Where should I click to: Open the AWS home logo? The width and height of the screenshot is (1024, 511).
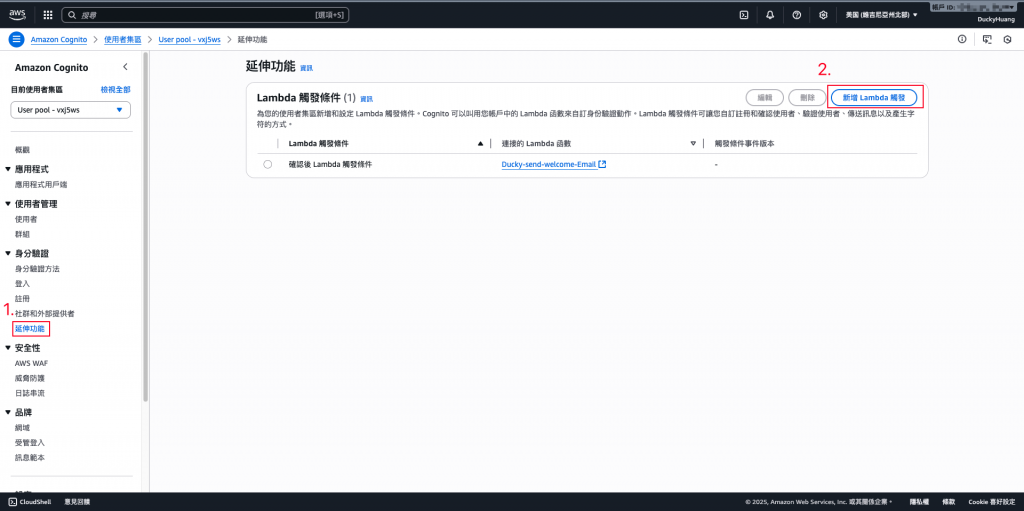click(x=17, y=14)
